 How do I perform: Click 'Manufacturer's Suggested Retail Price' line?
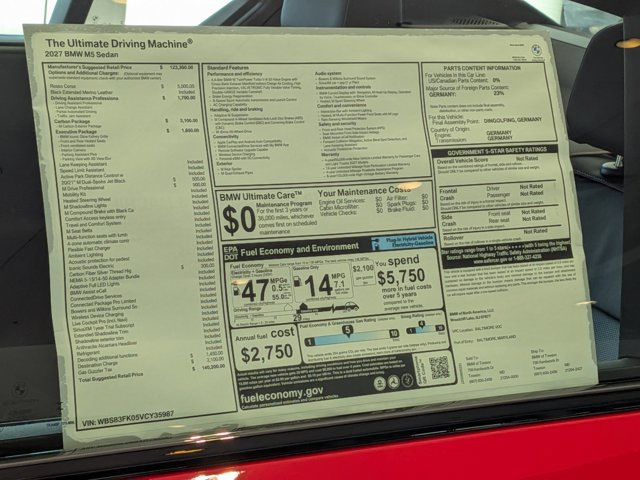tap(89, 67)
